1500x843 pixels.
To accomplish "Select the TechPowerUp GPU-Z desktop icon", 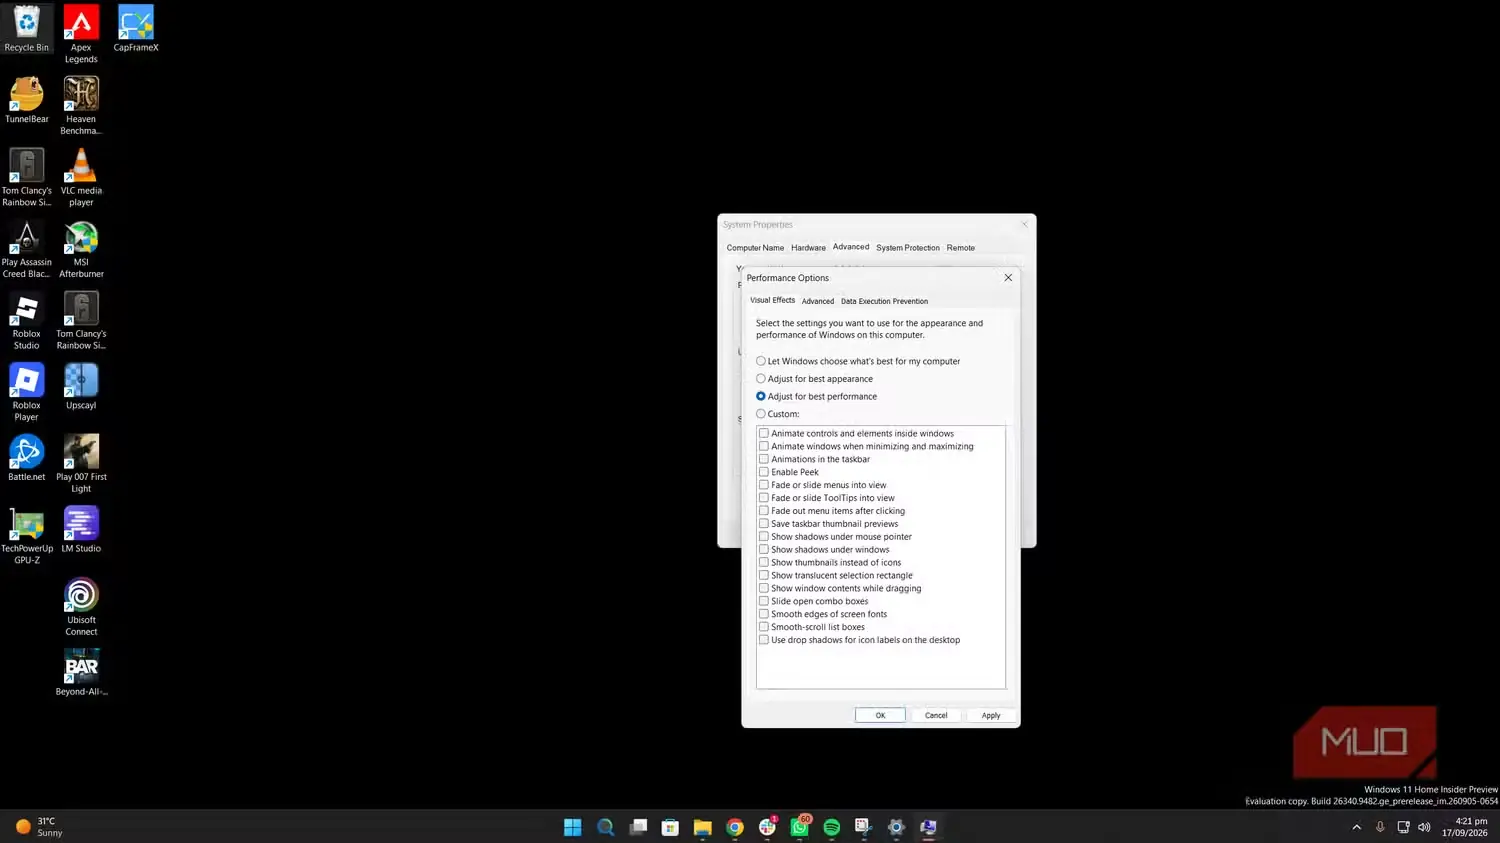I will 27,536.
